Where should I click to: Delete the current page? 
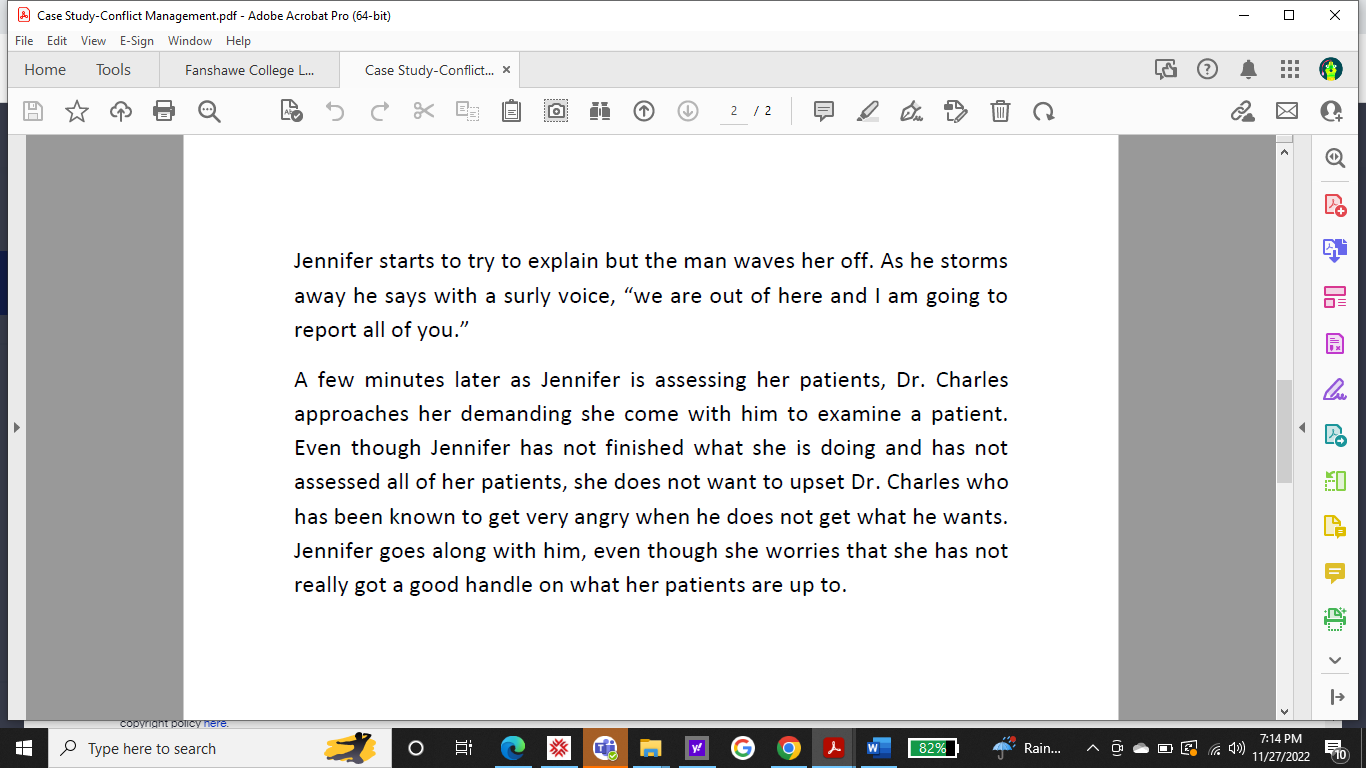[x=1000, y=111]
